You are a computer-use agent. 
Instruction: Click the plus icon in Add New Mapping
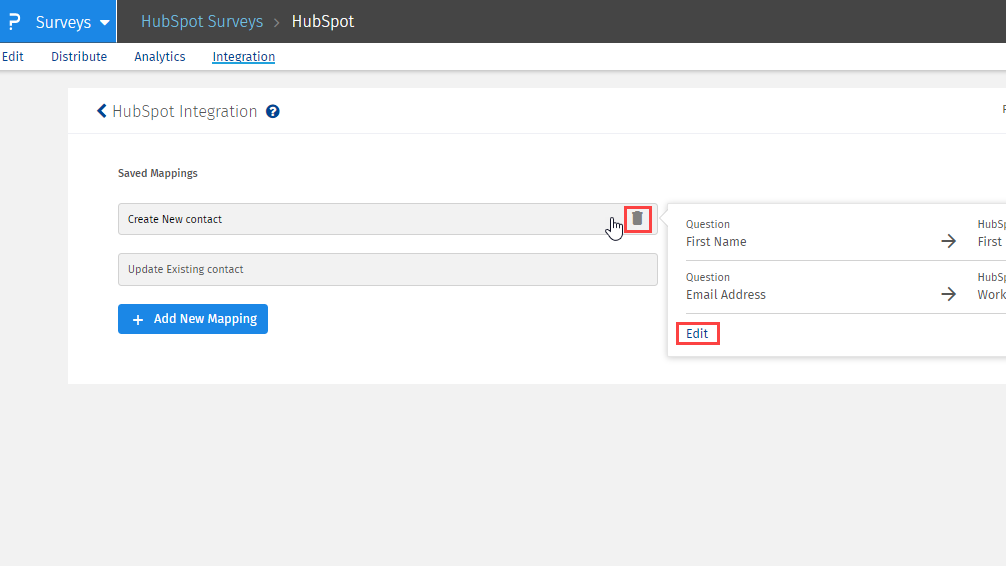coord(138,320)
